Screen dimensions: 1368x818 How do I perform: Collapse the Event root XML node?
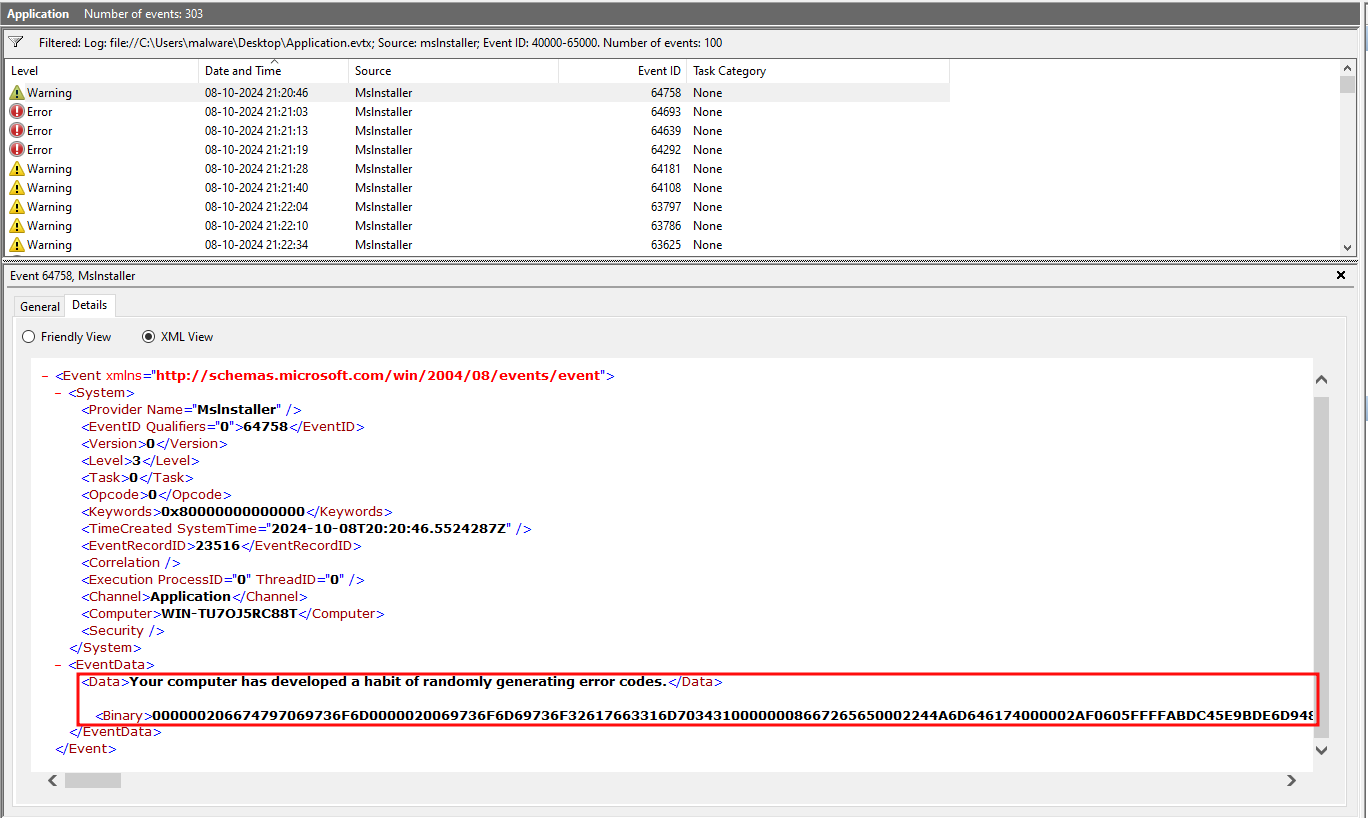45,376
